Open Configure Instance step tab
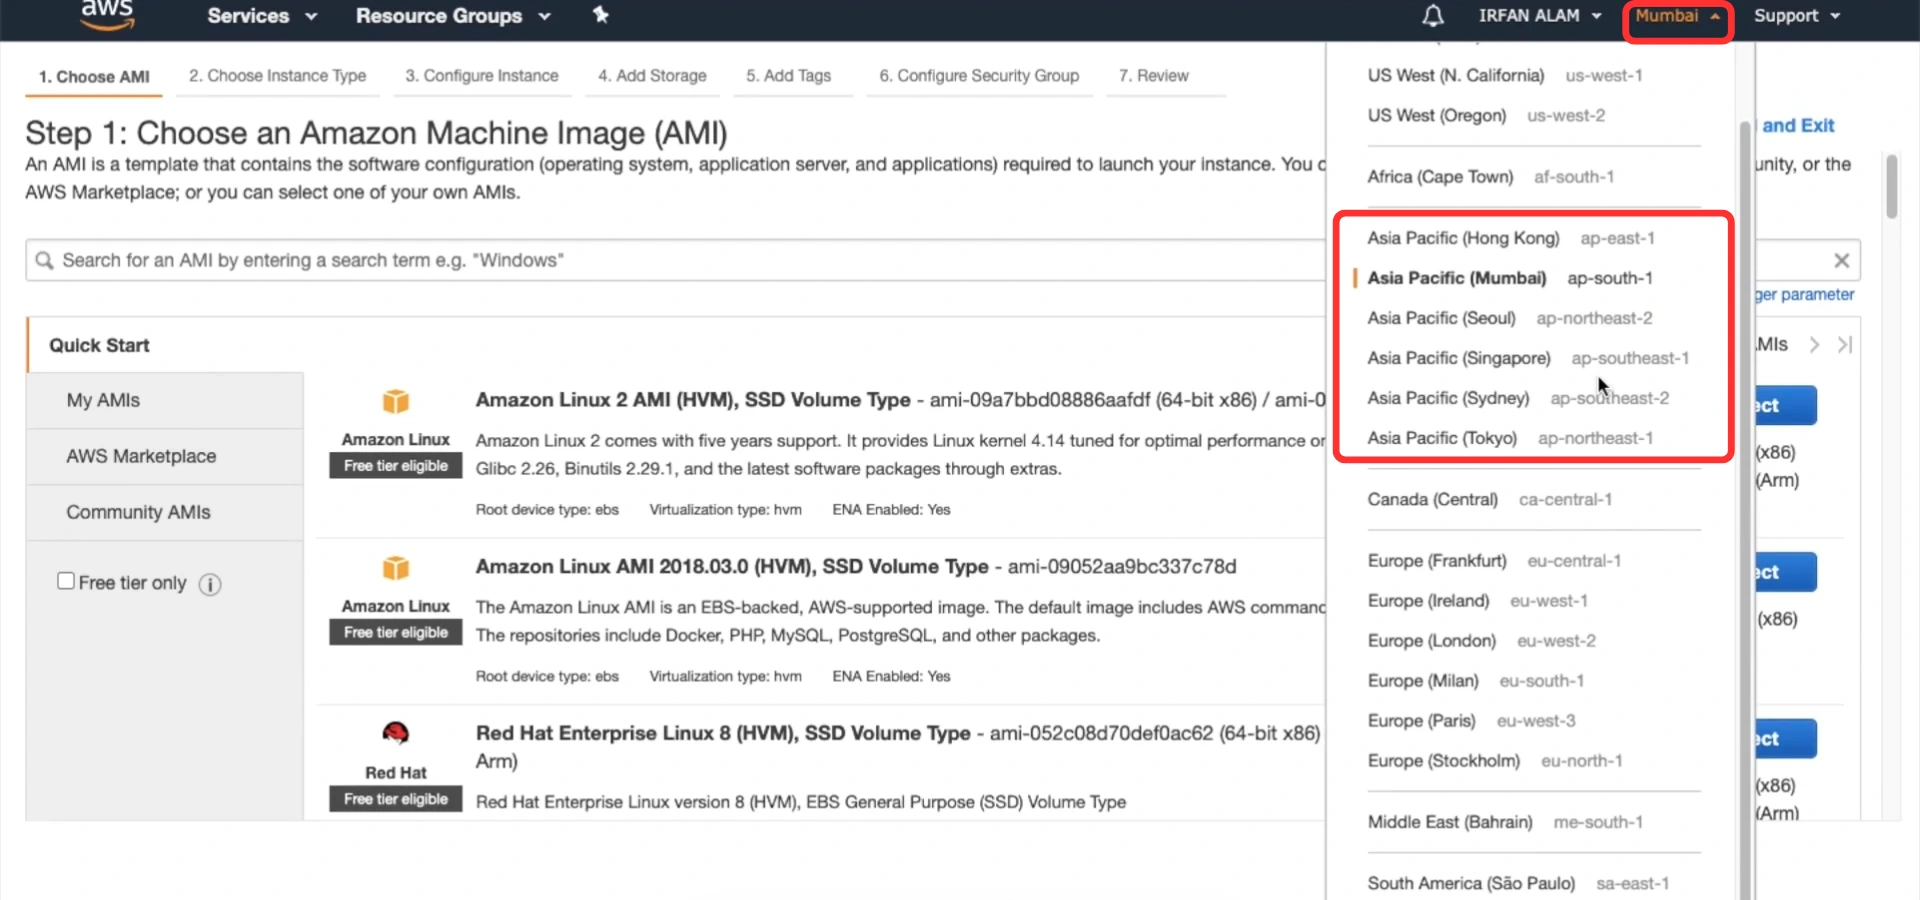The height and width of the screenshot is (900, 1920). click(x=482, y=76)
